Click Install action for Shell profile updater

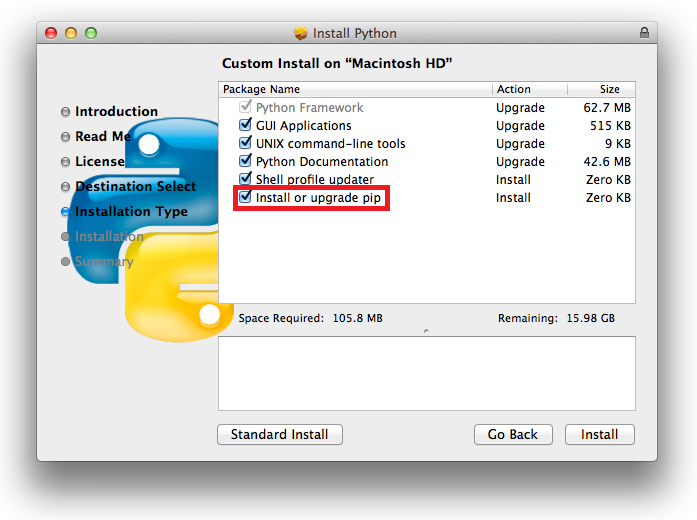coord(513,180)
